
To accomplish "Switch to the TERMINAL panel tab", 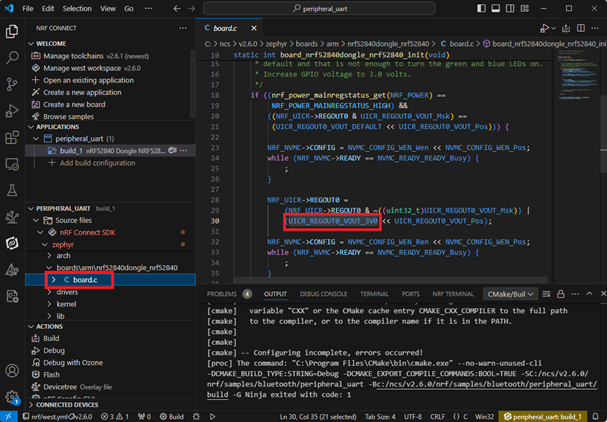I will 374,294.
